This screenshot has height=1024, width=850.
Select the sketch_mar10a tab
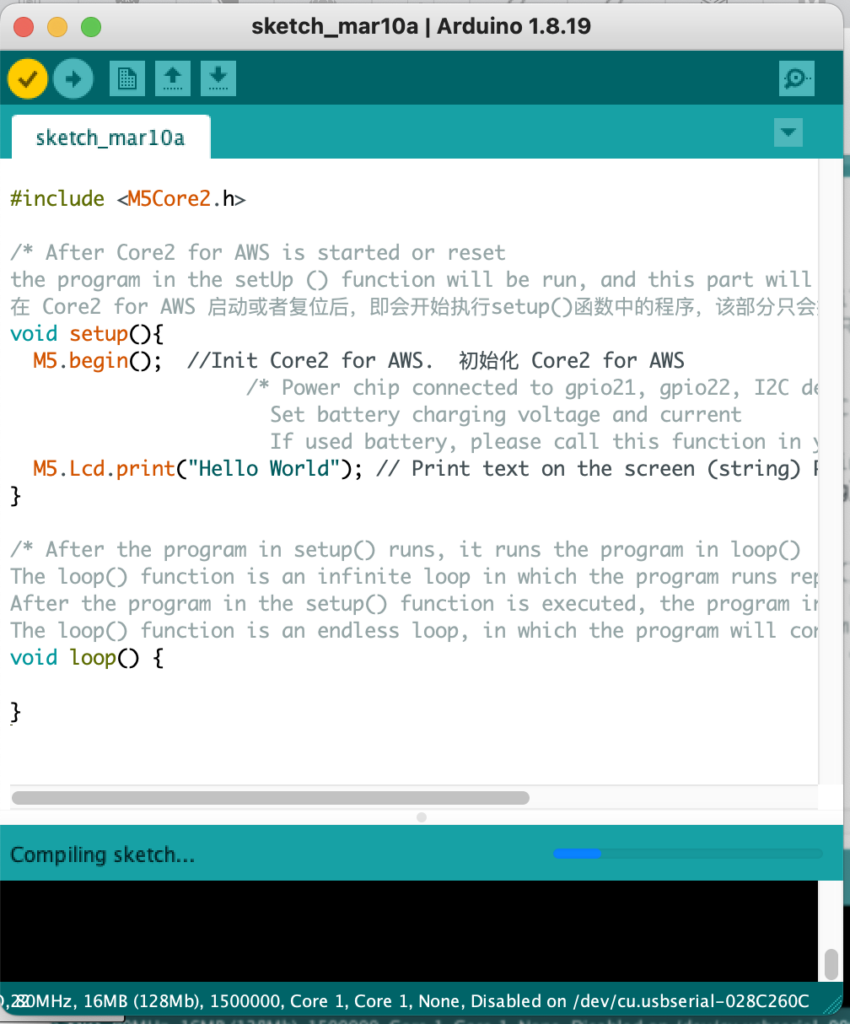[x=110, y=138]
